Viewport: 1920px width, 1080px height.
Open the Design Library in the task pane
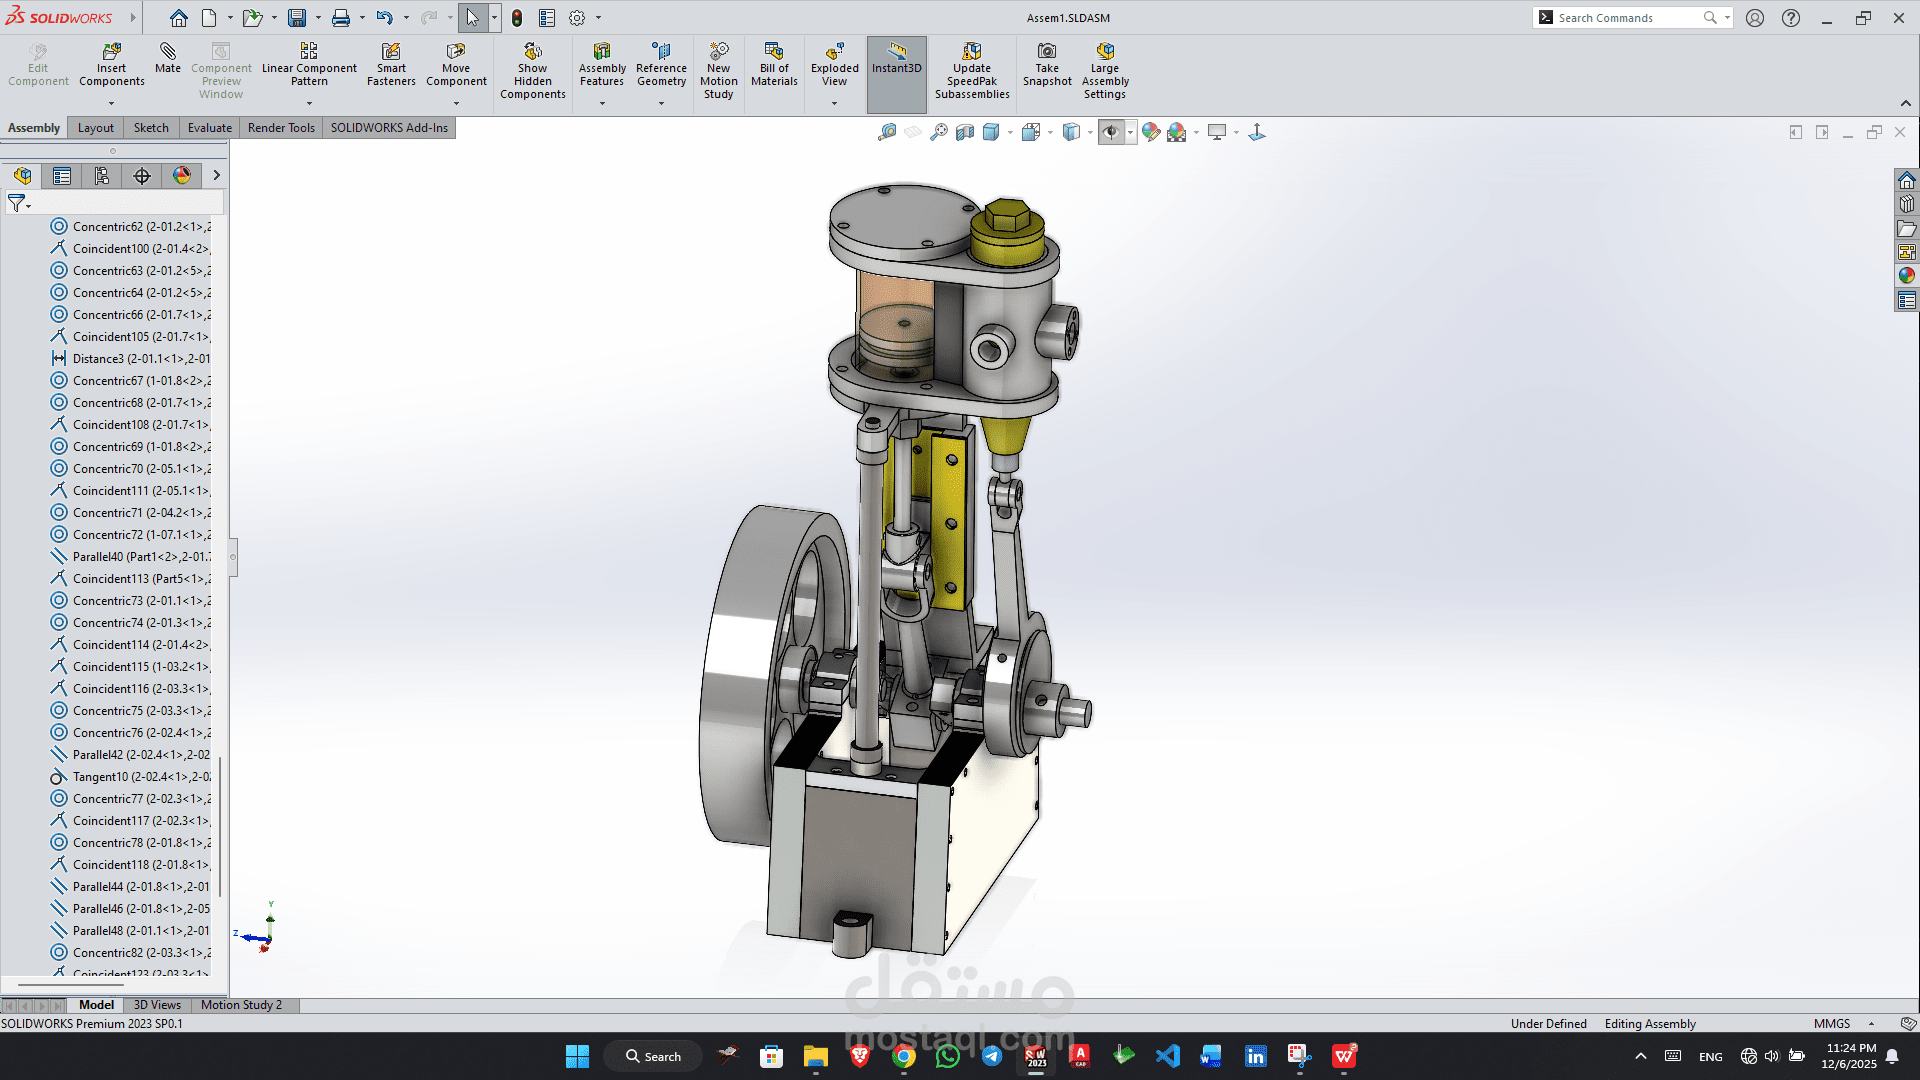point(1907,204)
